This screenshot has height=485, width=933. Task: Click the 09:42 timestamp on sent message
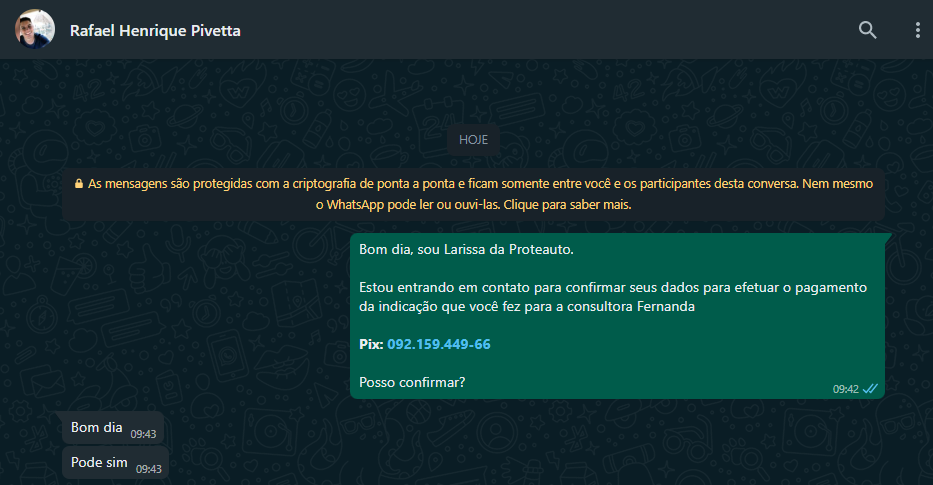pyautogui.click(x=846, y=389)
